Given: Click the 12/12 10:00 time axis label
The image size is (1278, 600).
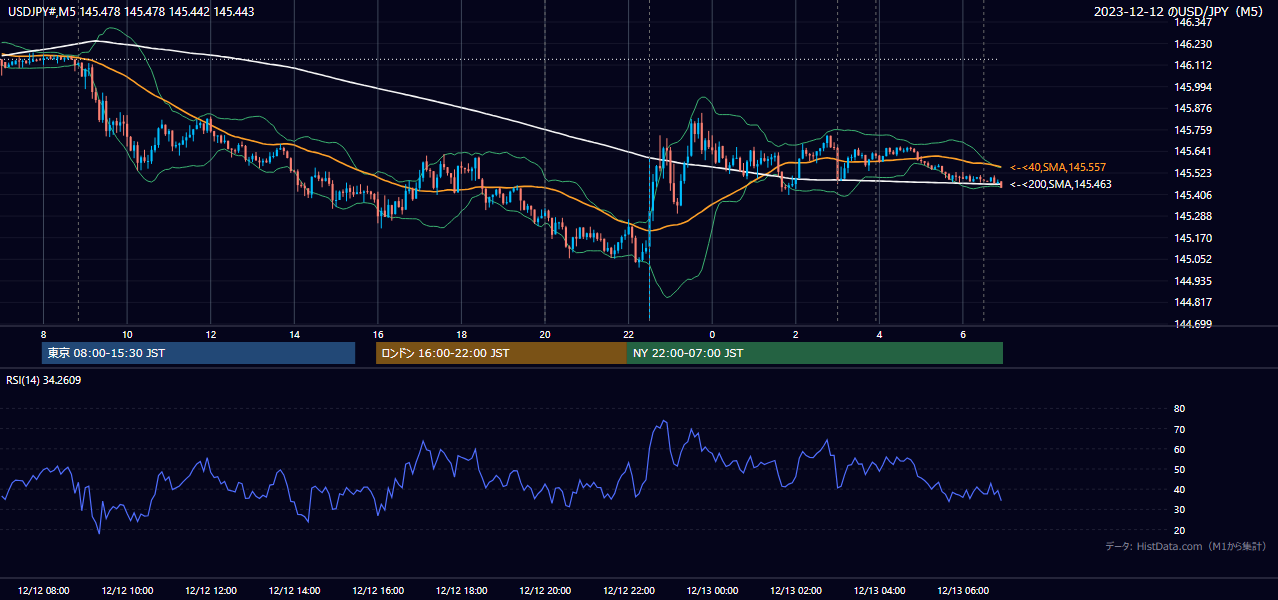Looking at the screenshot, I should pyautogui.click(x=127, y=591).
